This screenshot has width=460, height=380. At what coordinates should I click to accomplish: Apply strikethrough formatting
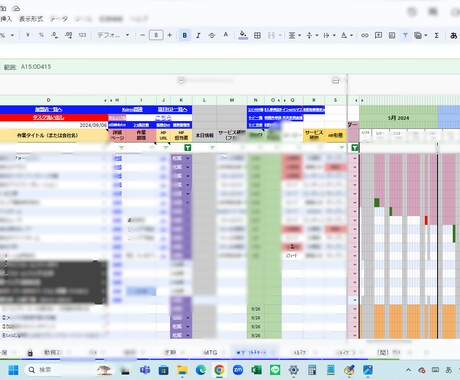(212, 35)
